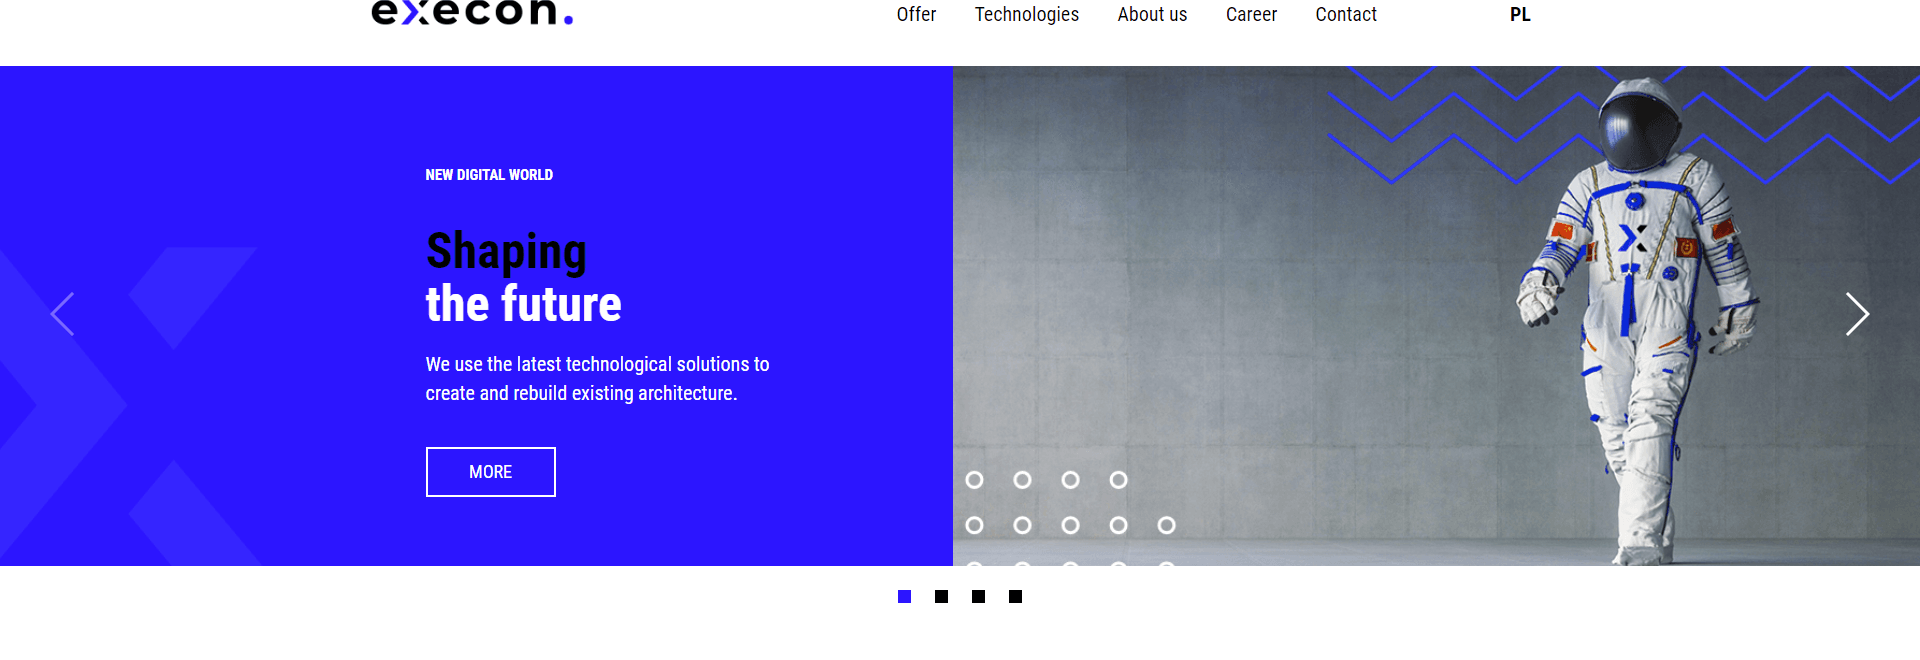
Task: Switch language to PL
Action: pyautogui.click(x=1520, y=14)
